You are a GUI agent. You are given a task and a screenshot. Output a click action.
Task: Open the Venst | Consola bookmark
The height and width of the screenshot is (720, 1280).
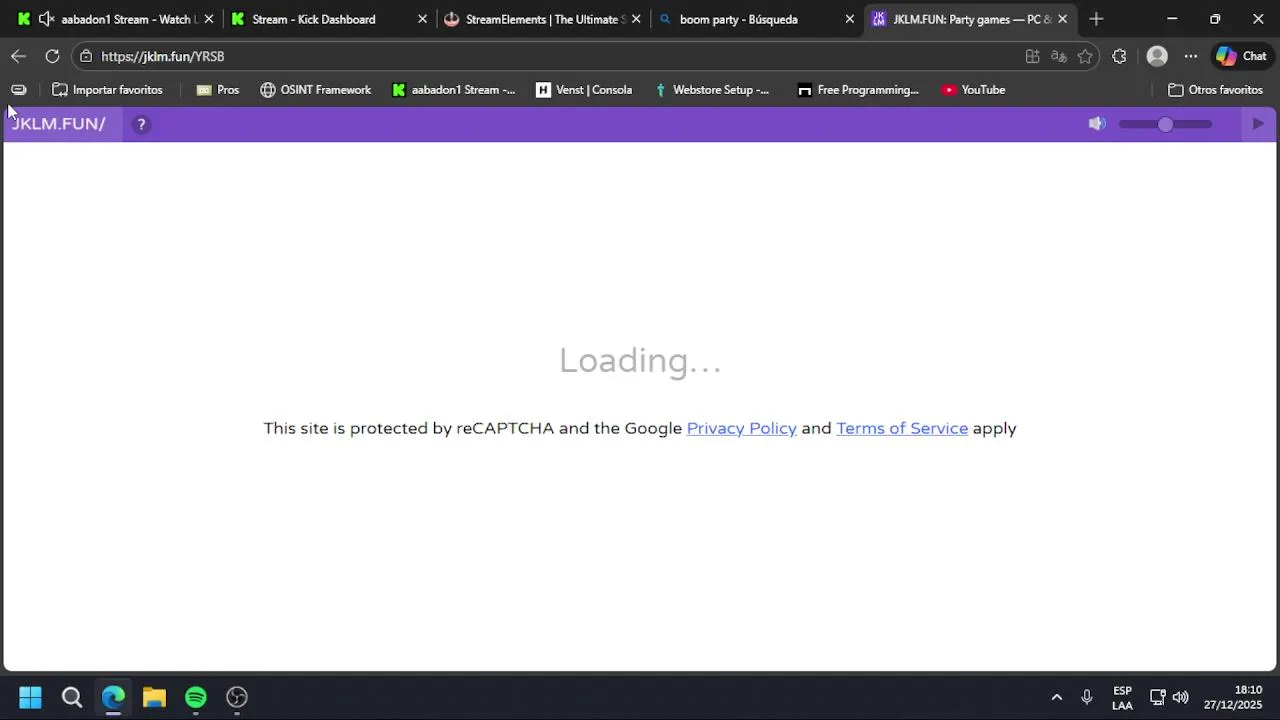pos(584,90)
